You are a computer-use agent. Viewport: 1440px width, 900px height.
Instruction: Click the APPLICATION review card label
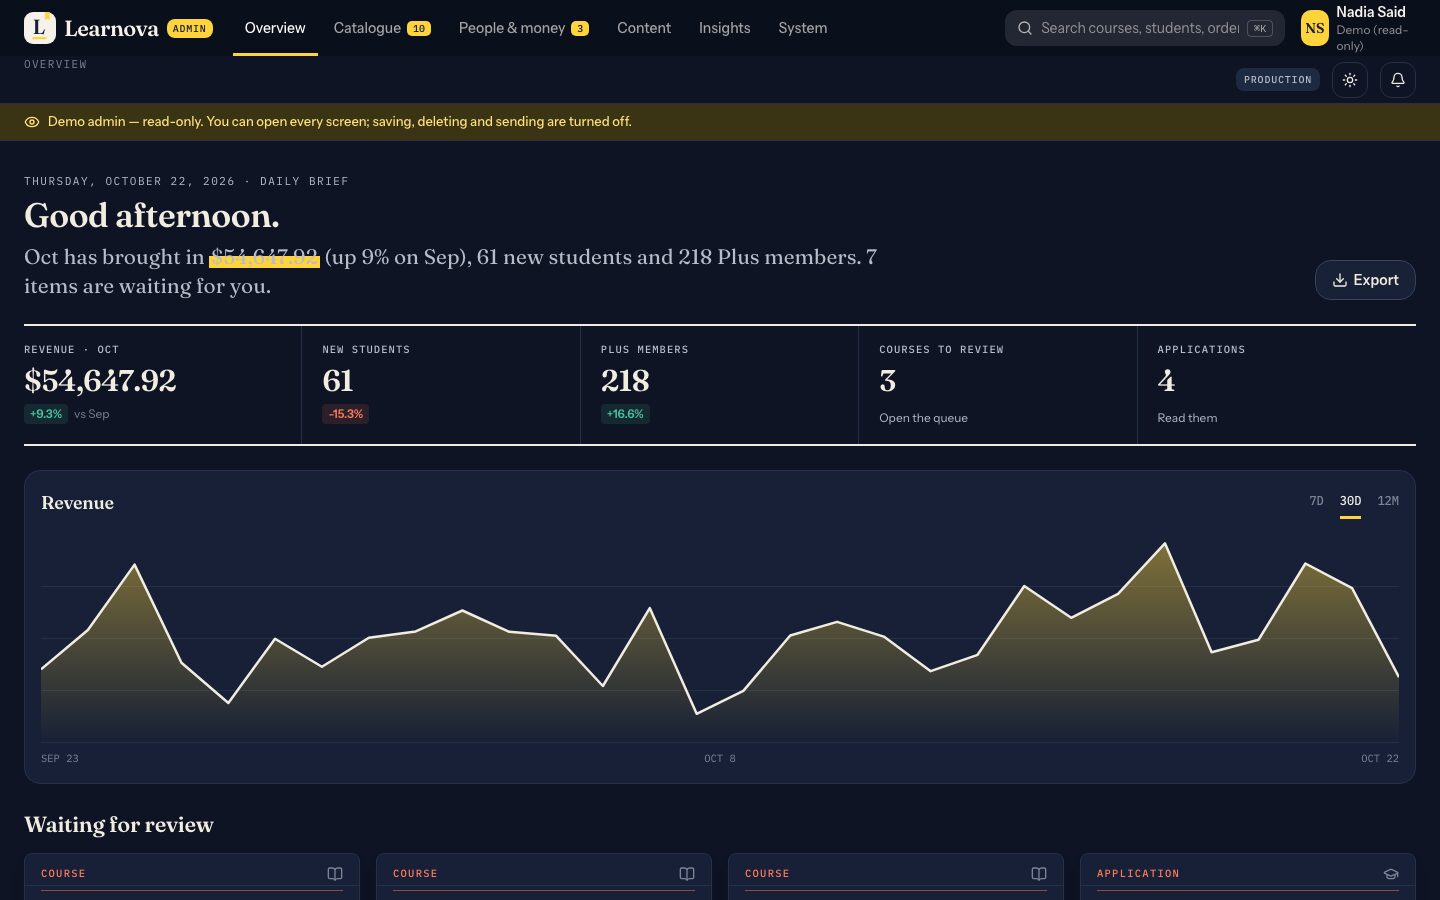click(x=1138, y=874)
